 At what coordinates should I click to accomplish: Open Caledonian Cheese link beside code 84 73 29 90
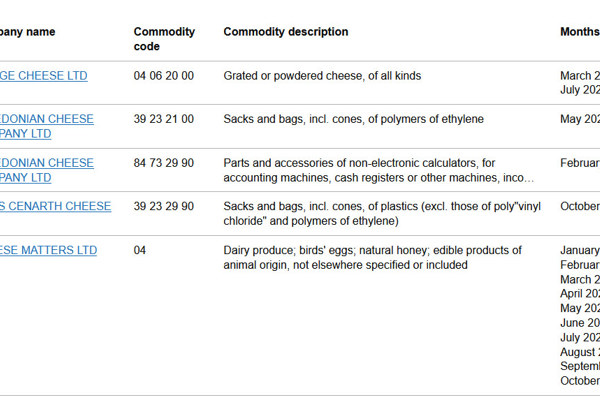(x=47, y=170)
